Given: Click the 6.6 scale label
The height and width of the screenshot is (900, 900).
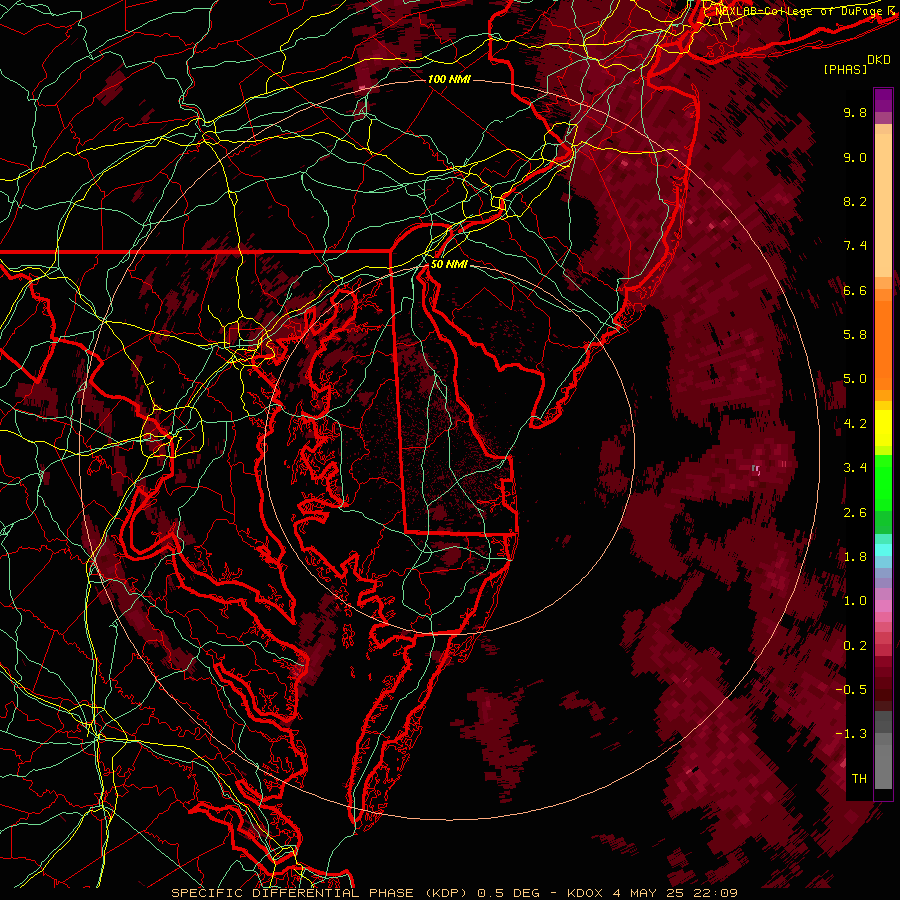Looking at the screenshot, I should pos(855,290).
